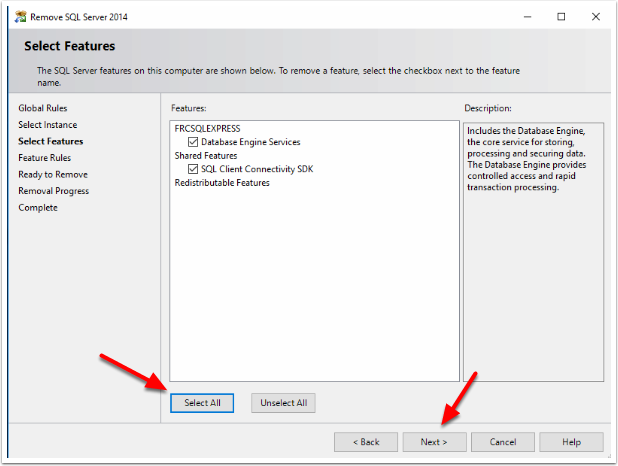Click the Features: list label
618x466 pixels.
(x=188, y=108)
